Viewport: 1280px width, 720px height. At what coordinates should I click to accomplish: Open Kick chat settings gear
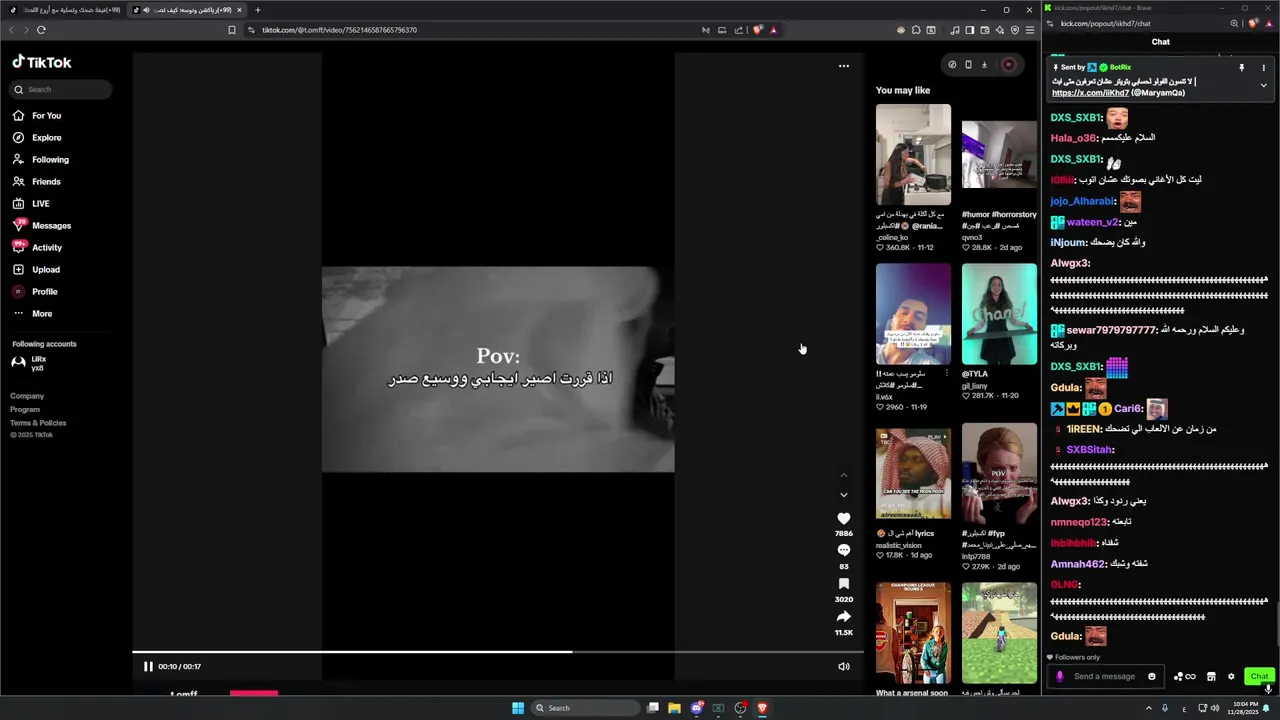1231,677
